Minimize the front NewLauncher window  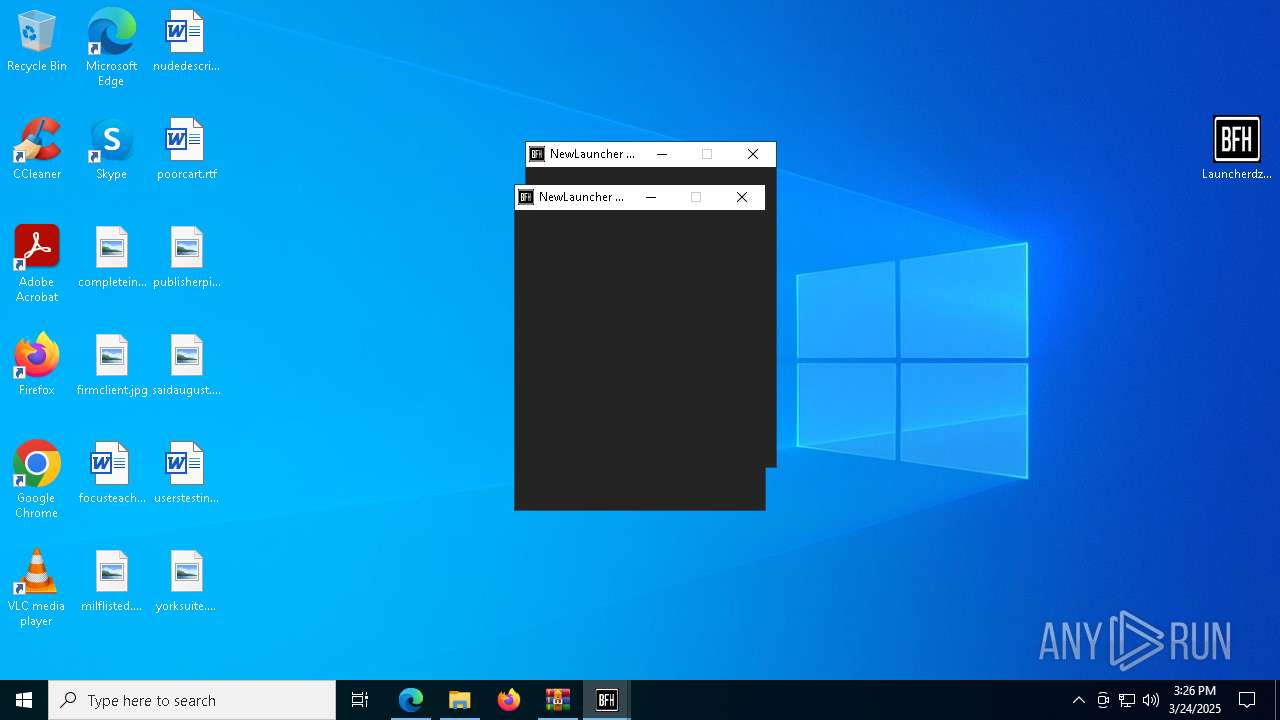[x=651, y=197]
